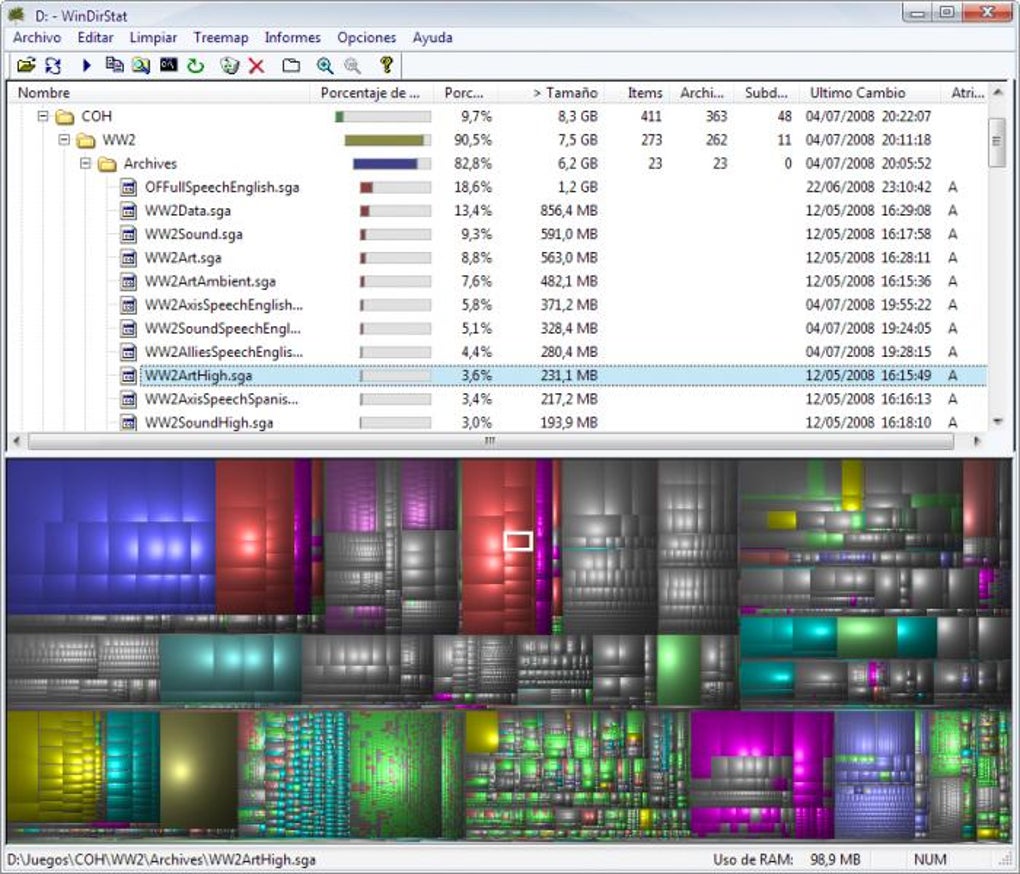
Task: Click the Open folder toolbar icon
Action: (x=26, y=65)
